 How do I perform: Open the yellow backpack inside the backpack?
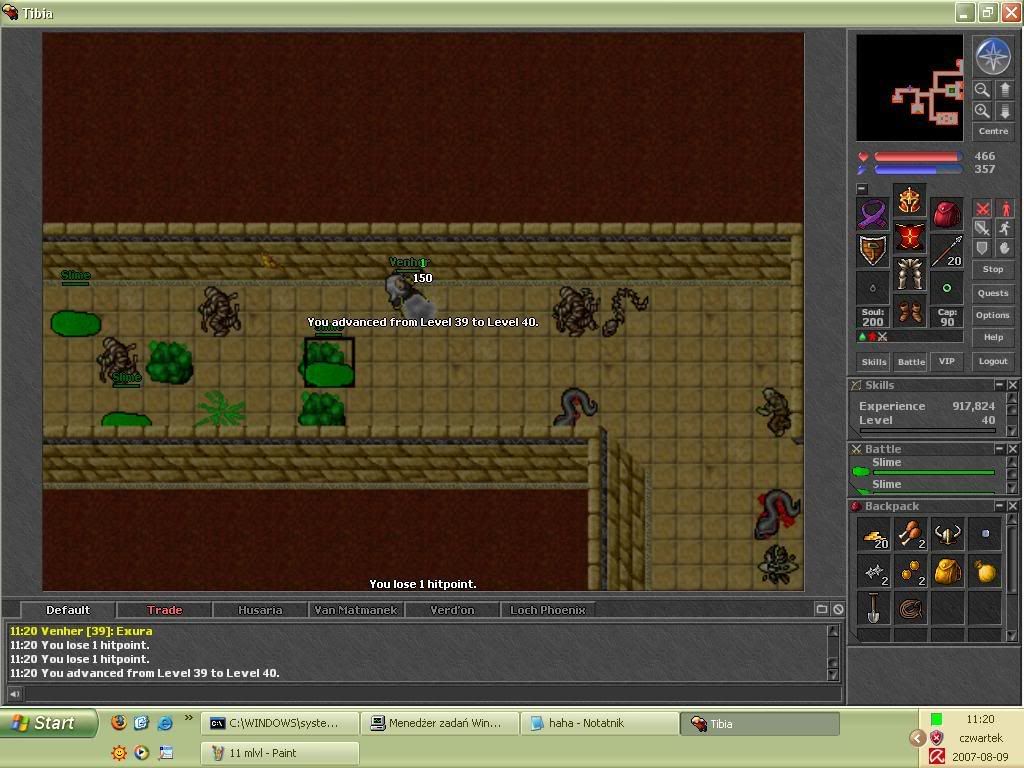(x=948, y=572)
